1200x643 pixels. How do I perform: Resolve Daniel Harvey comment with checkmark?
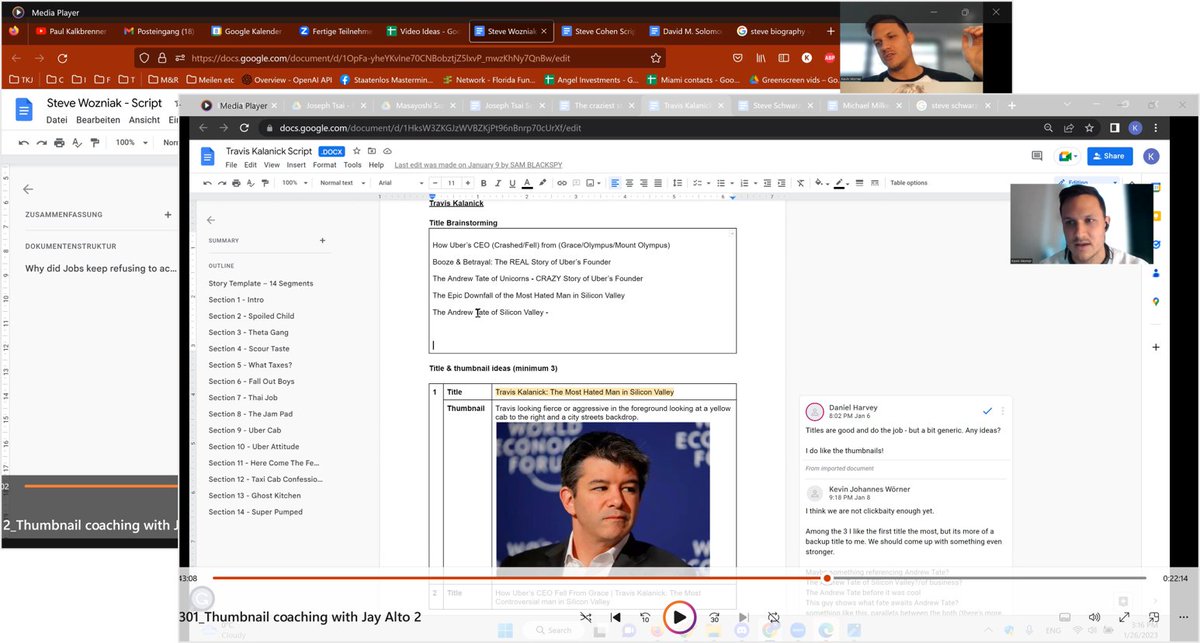coord(988,411)
